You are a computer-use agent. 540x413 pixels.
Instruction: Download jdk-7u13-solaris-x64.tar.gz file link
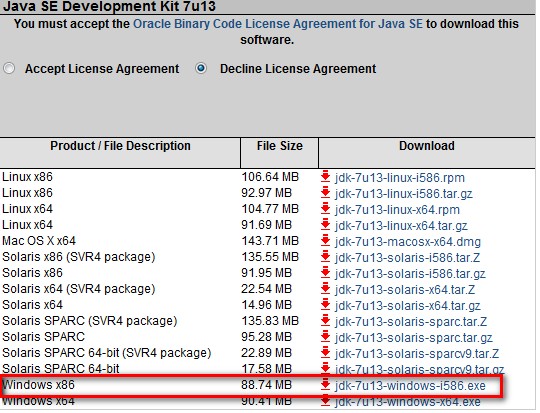(407, 306)
